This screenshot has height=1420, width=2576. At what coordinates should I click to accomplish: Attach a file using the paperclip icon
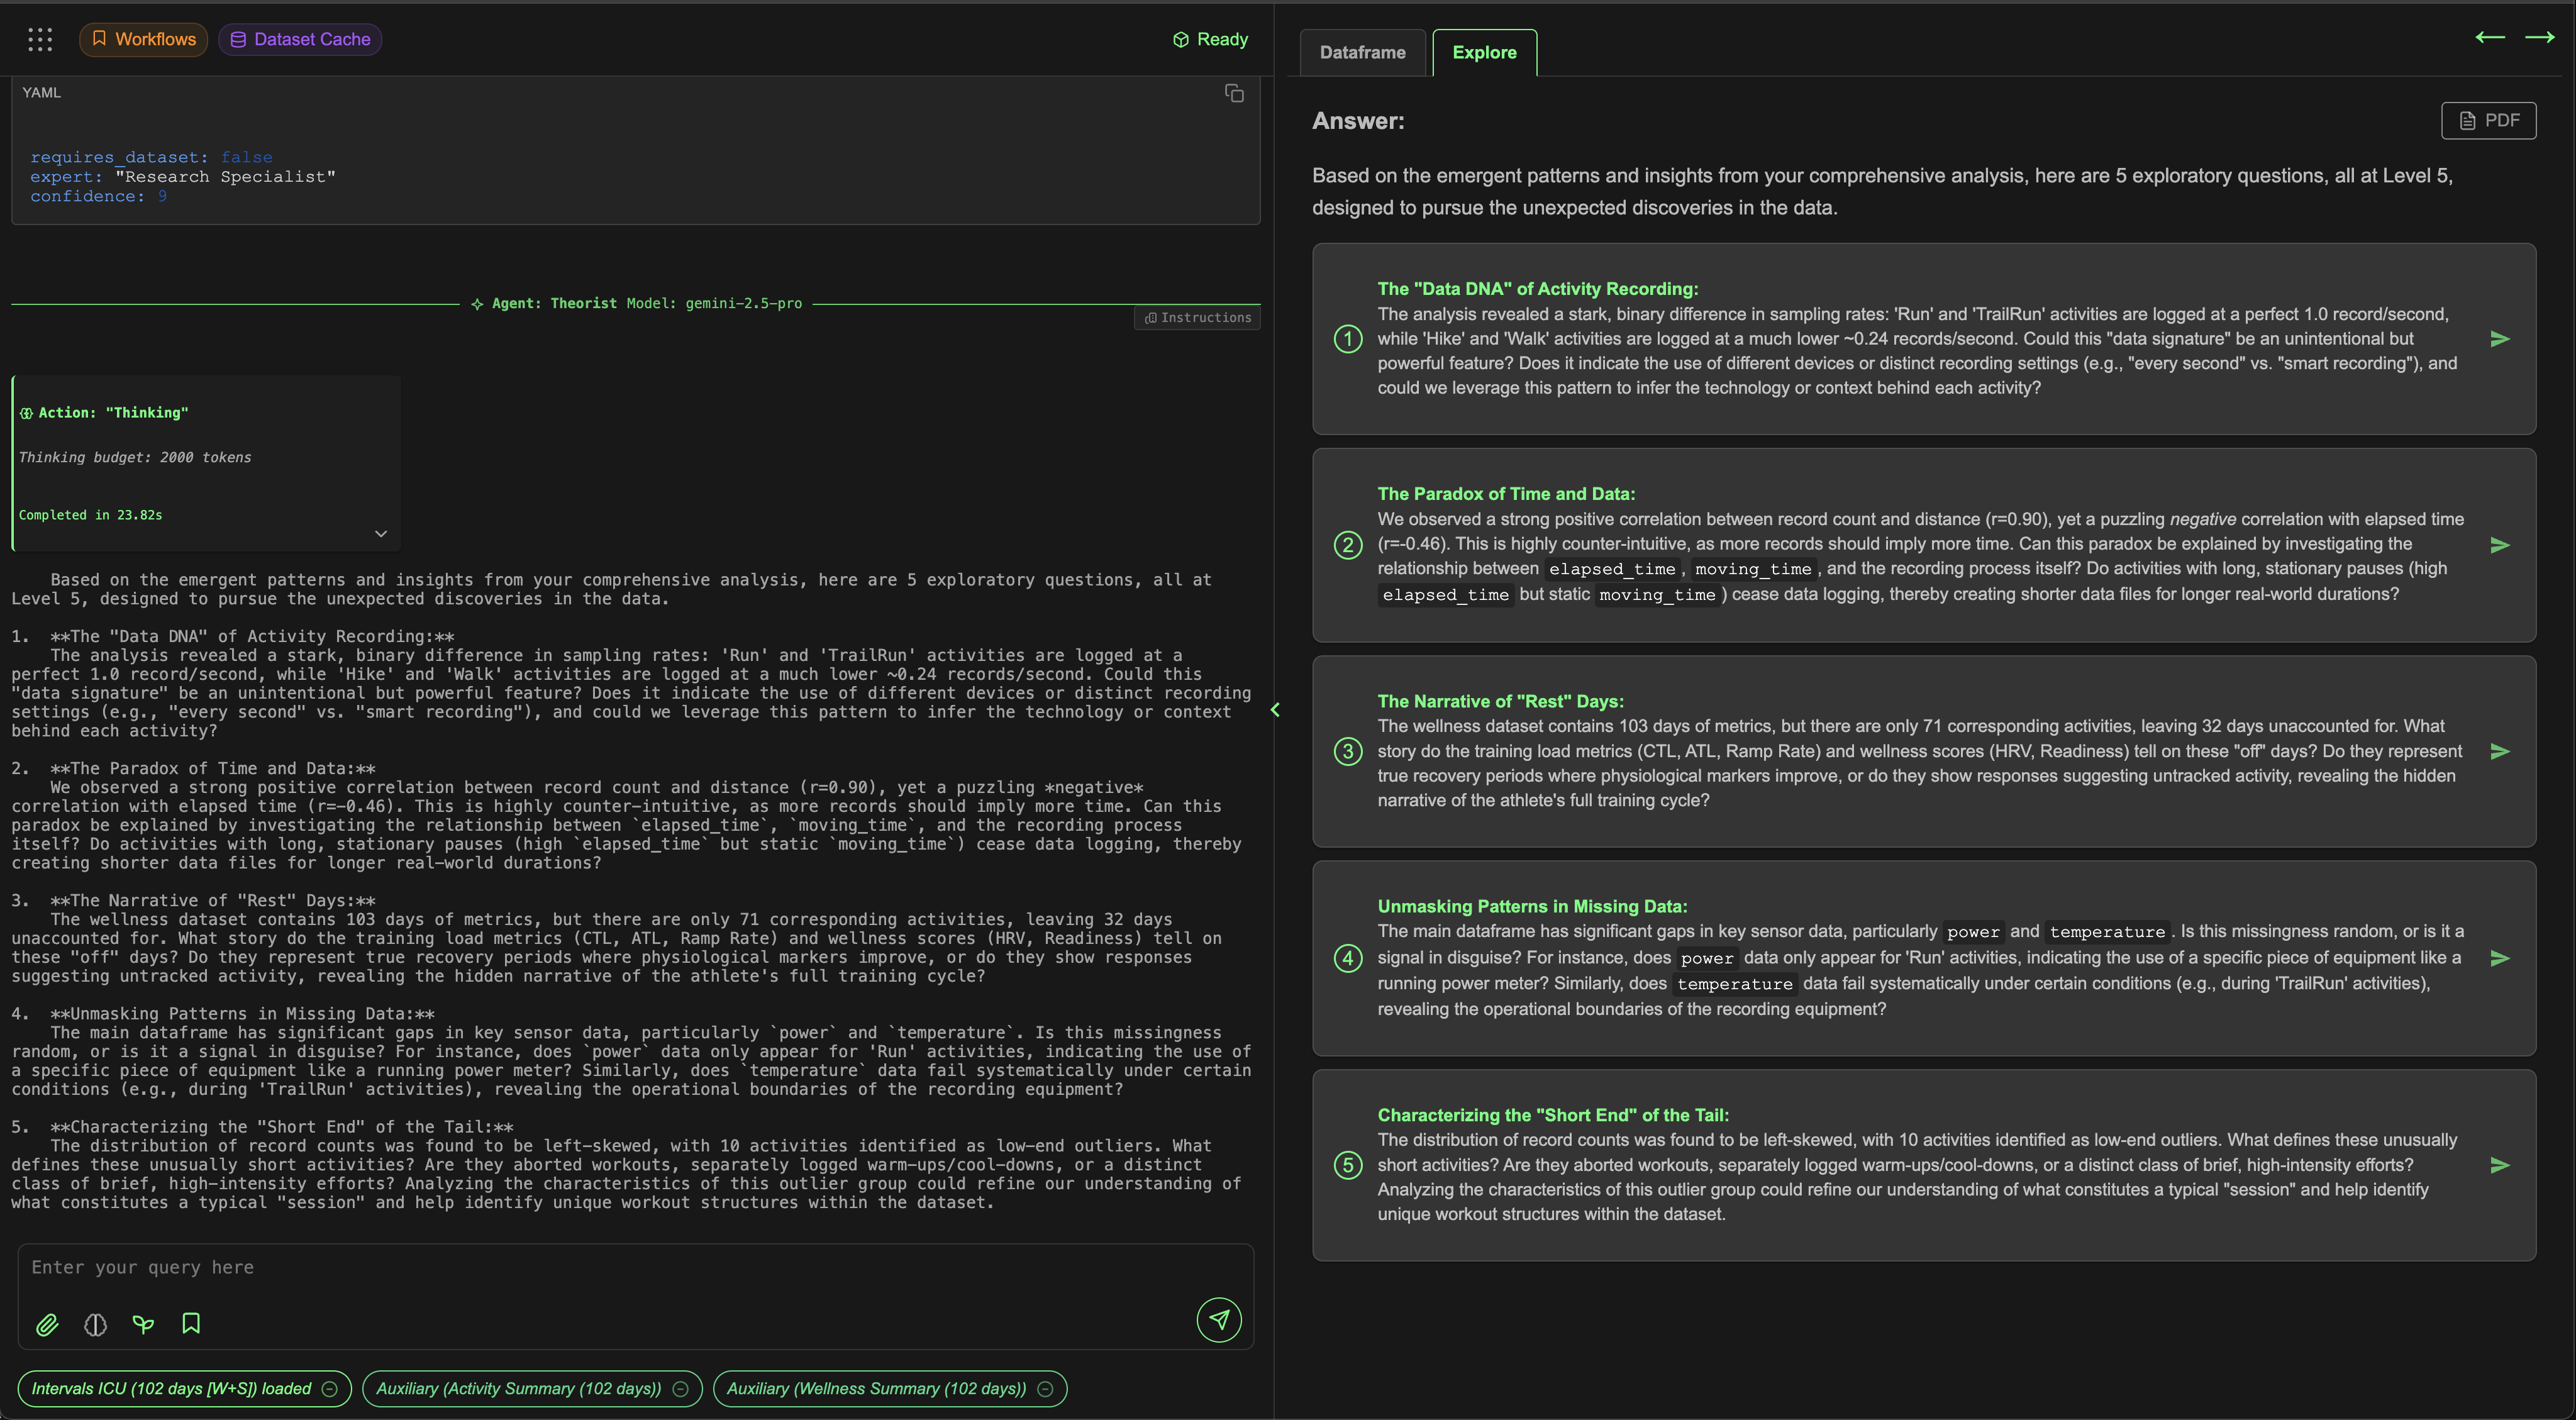(47, 1324)
